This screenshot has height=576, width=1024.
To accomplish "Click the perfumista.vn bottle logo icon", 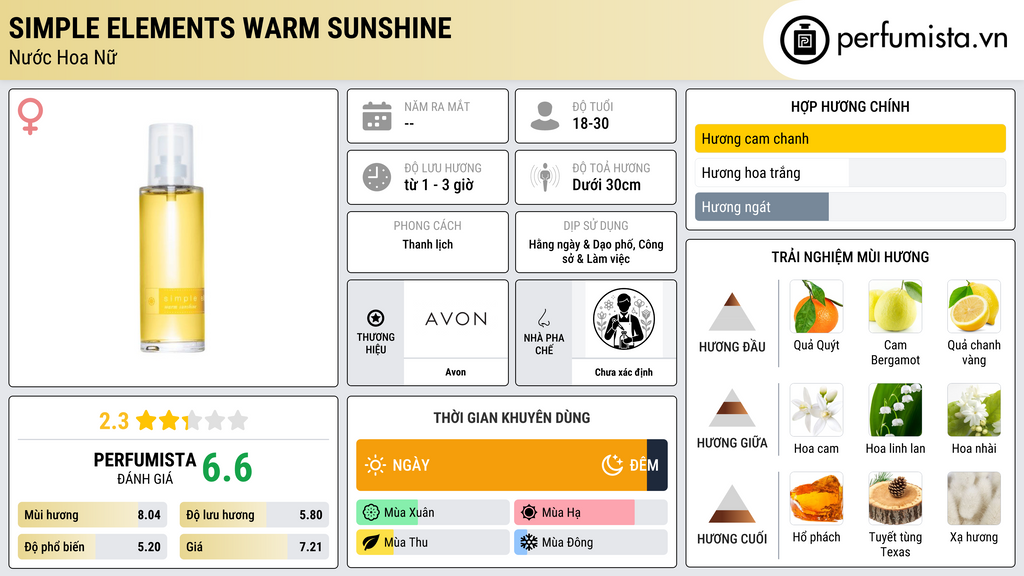I will 804,40.
